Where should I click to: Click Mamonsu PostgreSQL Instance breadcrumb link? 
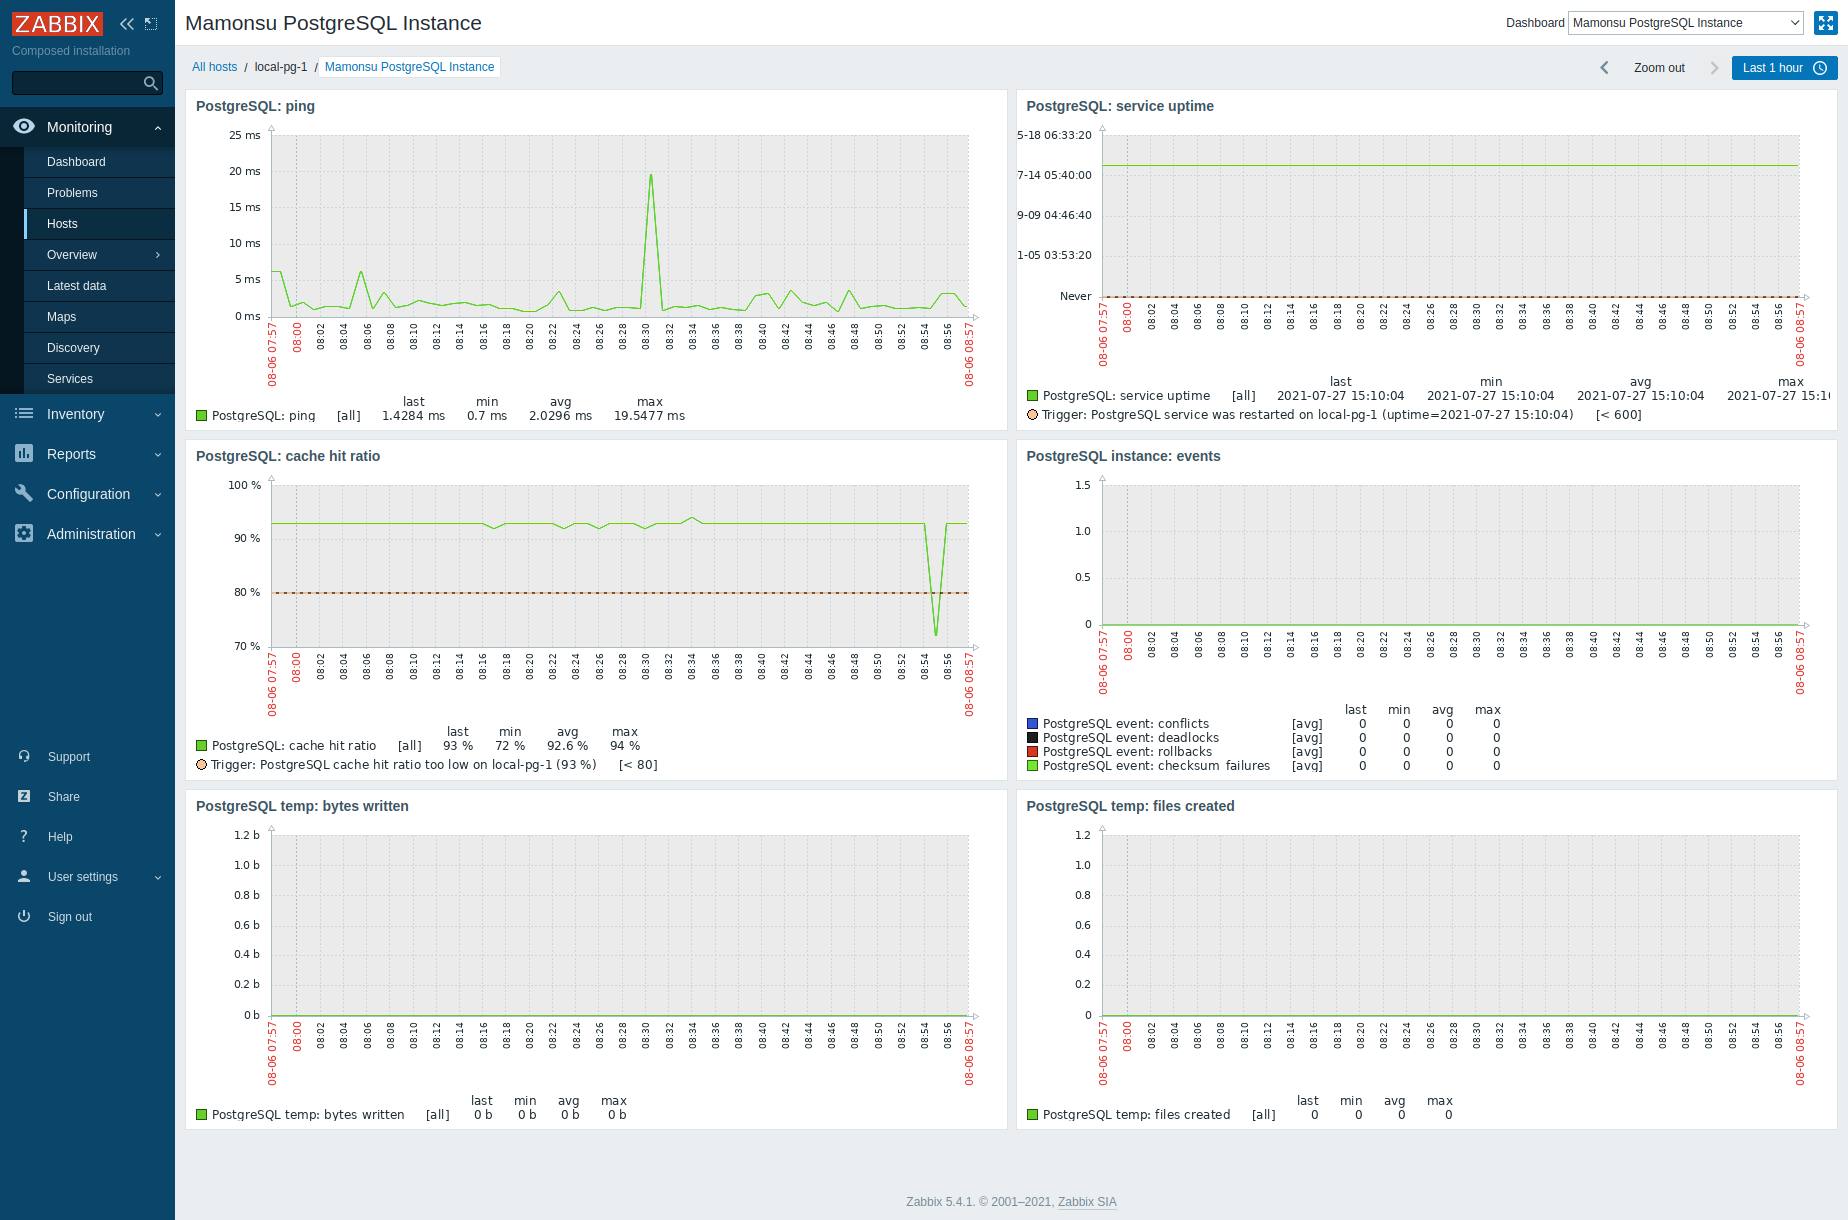tap(409, 67)
